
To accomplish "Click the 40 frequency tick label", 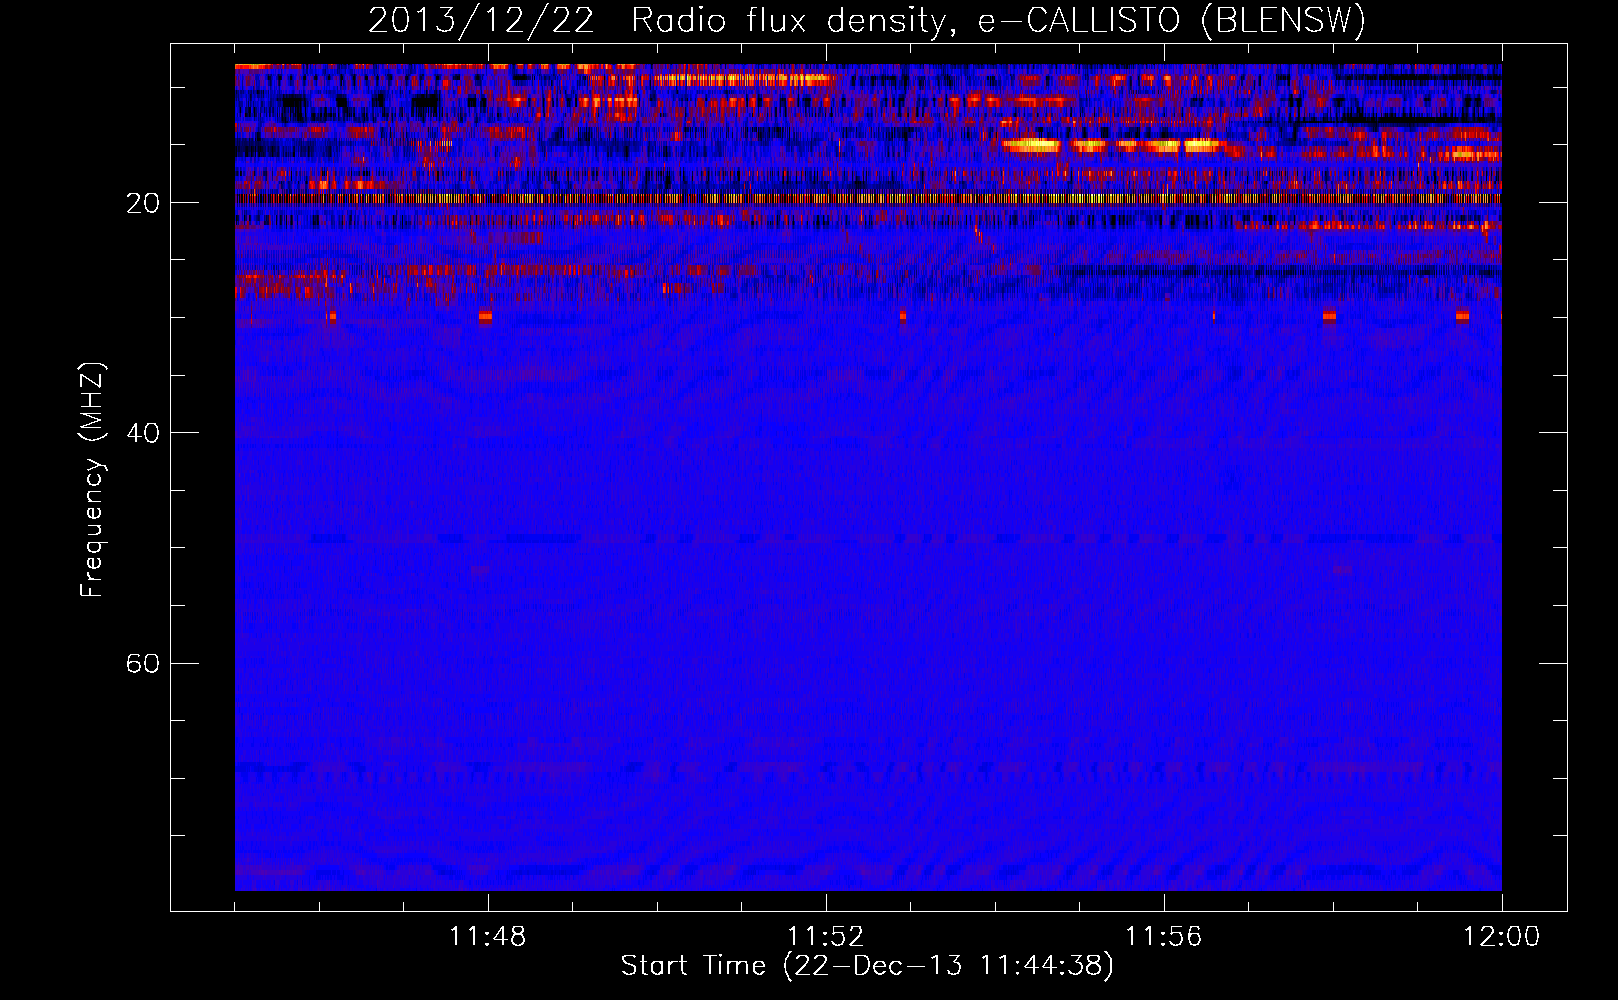I will tap(143, 433).
